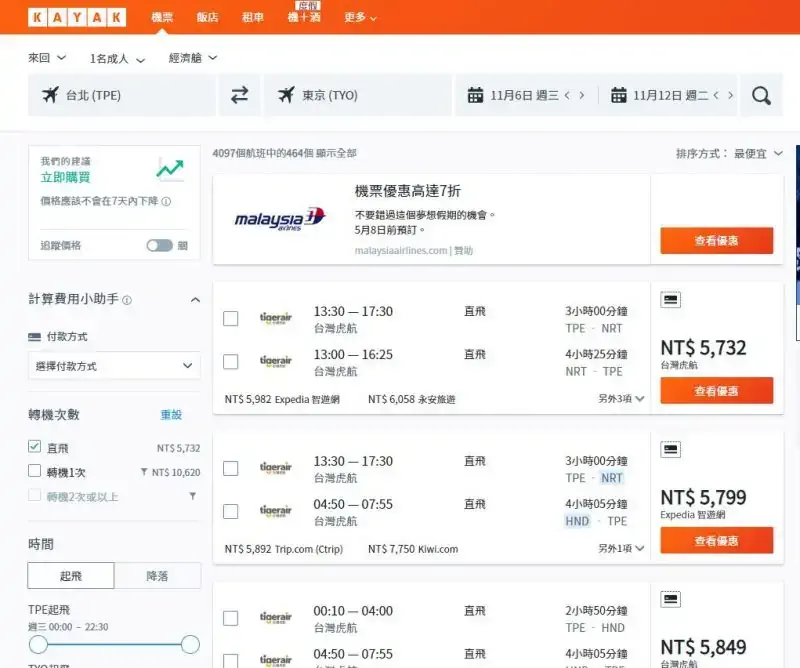Check the 轉機1次 one-stop filter checkbox
Screen dimensions: 800x668
(35, 472)
